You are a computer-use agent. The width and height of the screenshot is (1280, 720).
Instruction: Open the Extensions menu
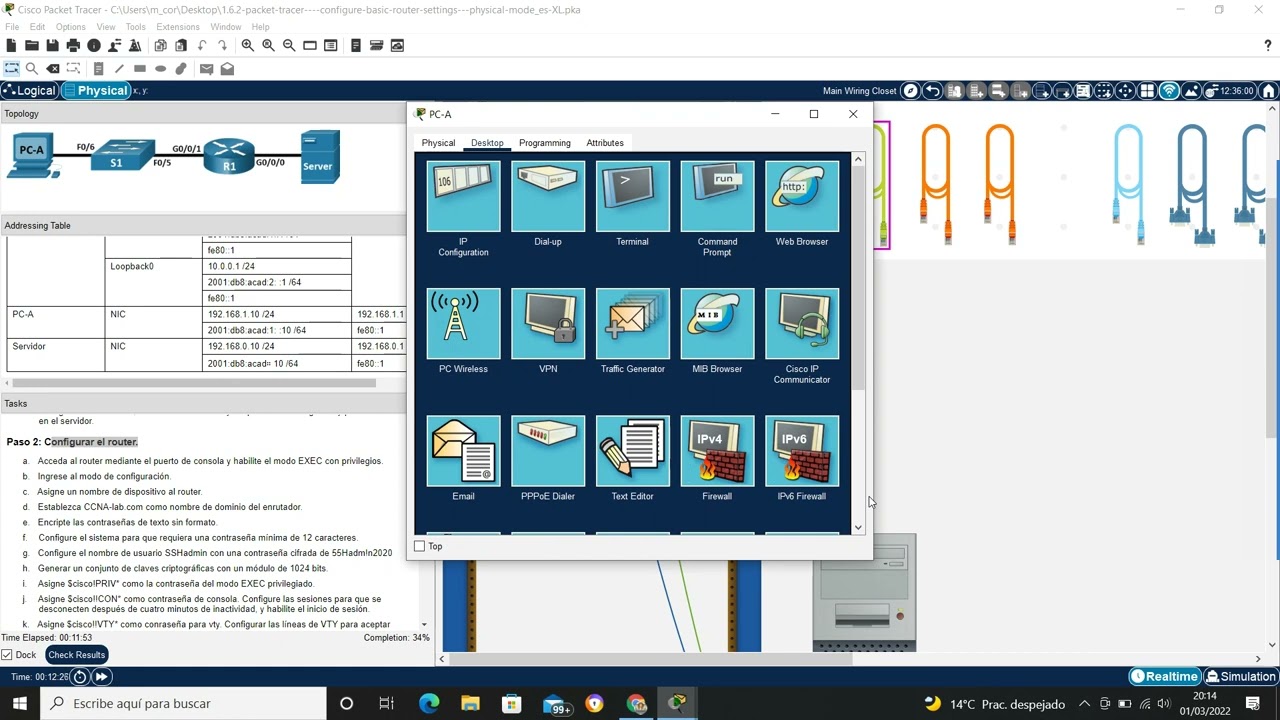click(x=178, y=27)
